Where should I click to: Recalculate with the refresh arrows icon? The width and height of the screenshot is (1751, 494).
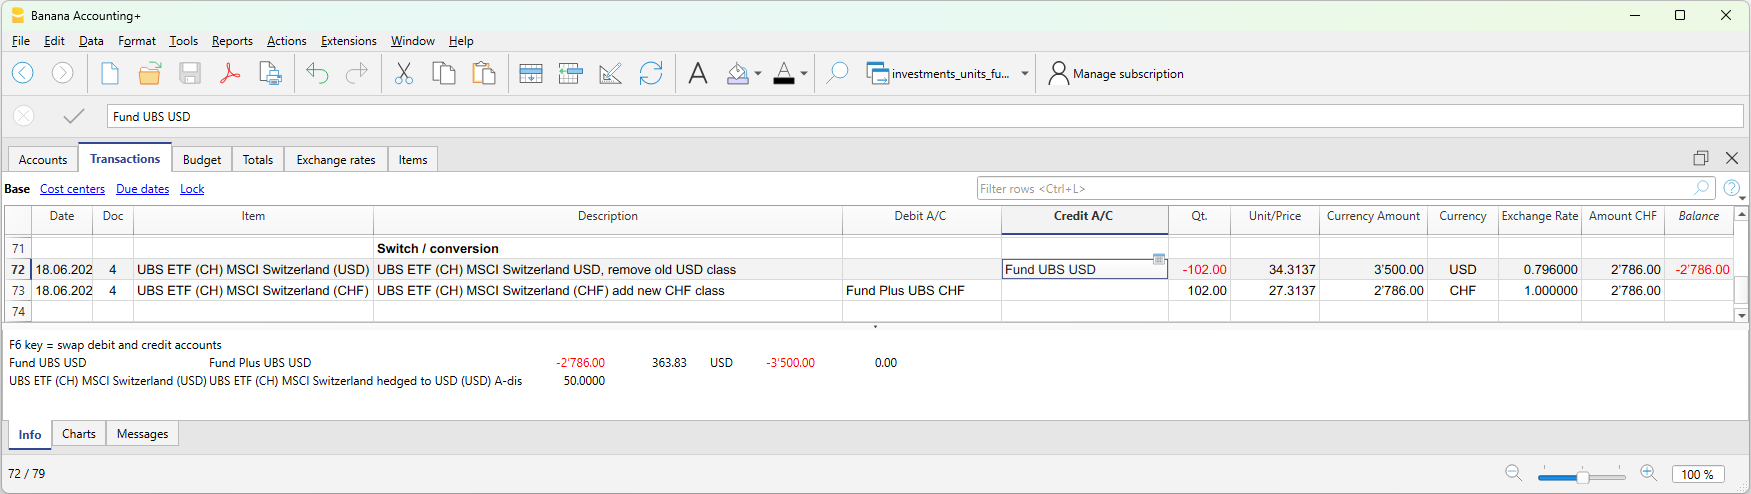(651, 73)
